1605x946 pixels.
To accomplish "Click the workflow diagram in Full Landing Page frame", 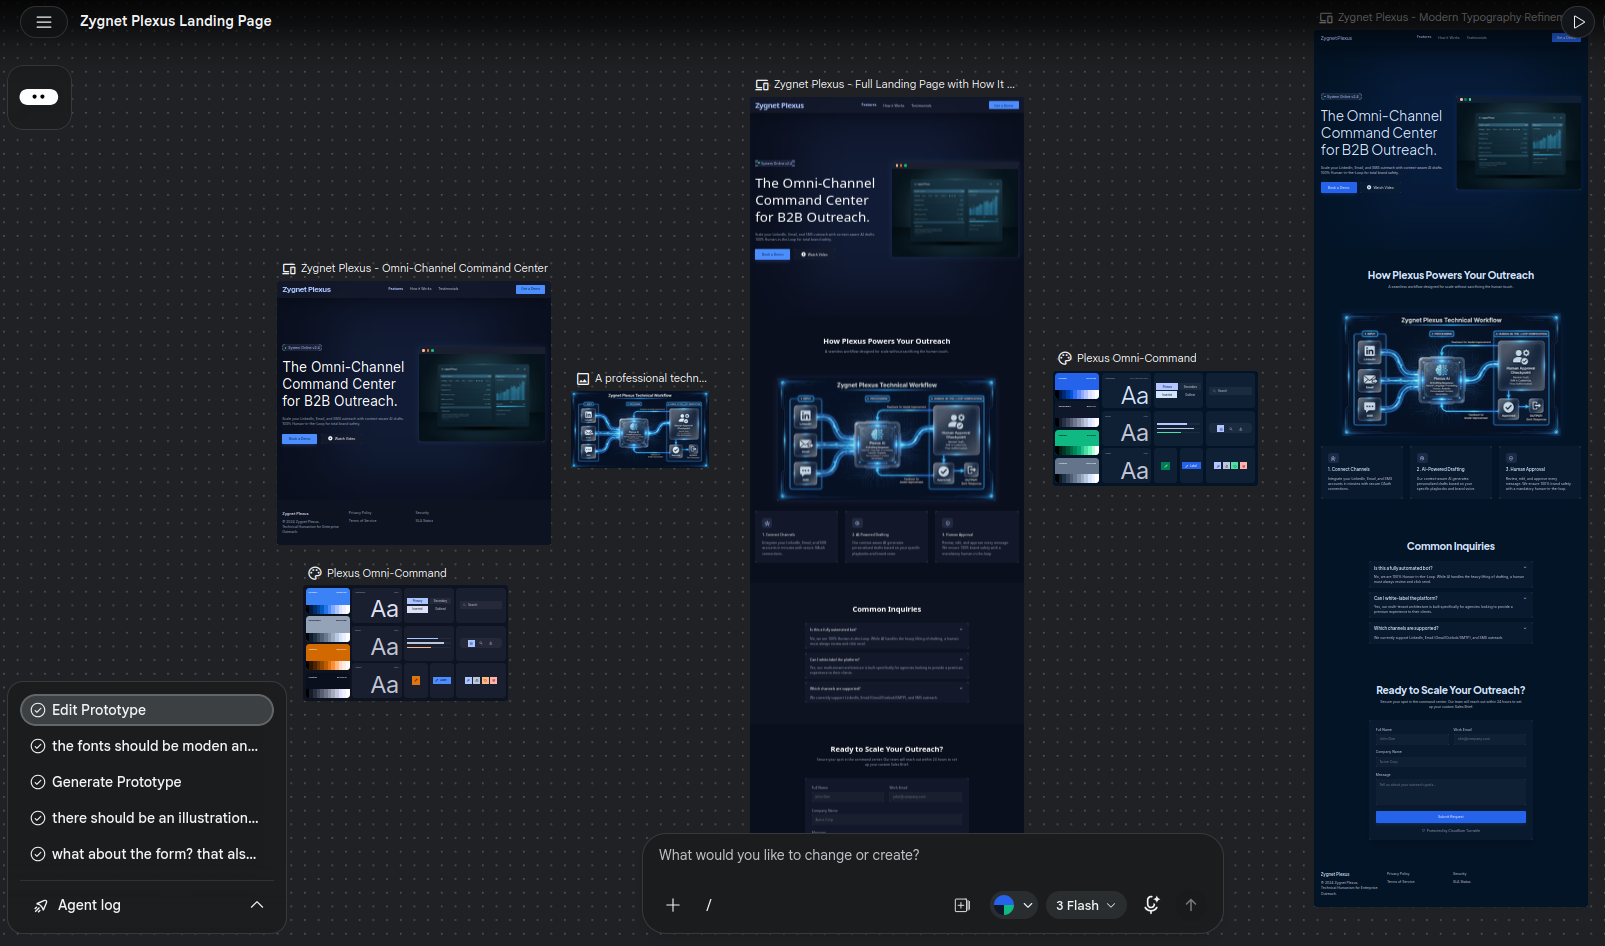I will (887, 438).
